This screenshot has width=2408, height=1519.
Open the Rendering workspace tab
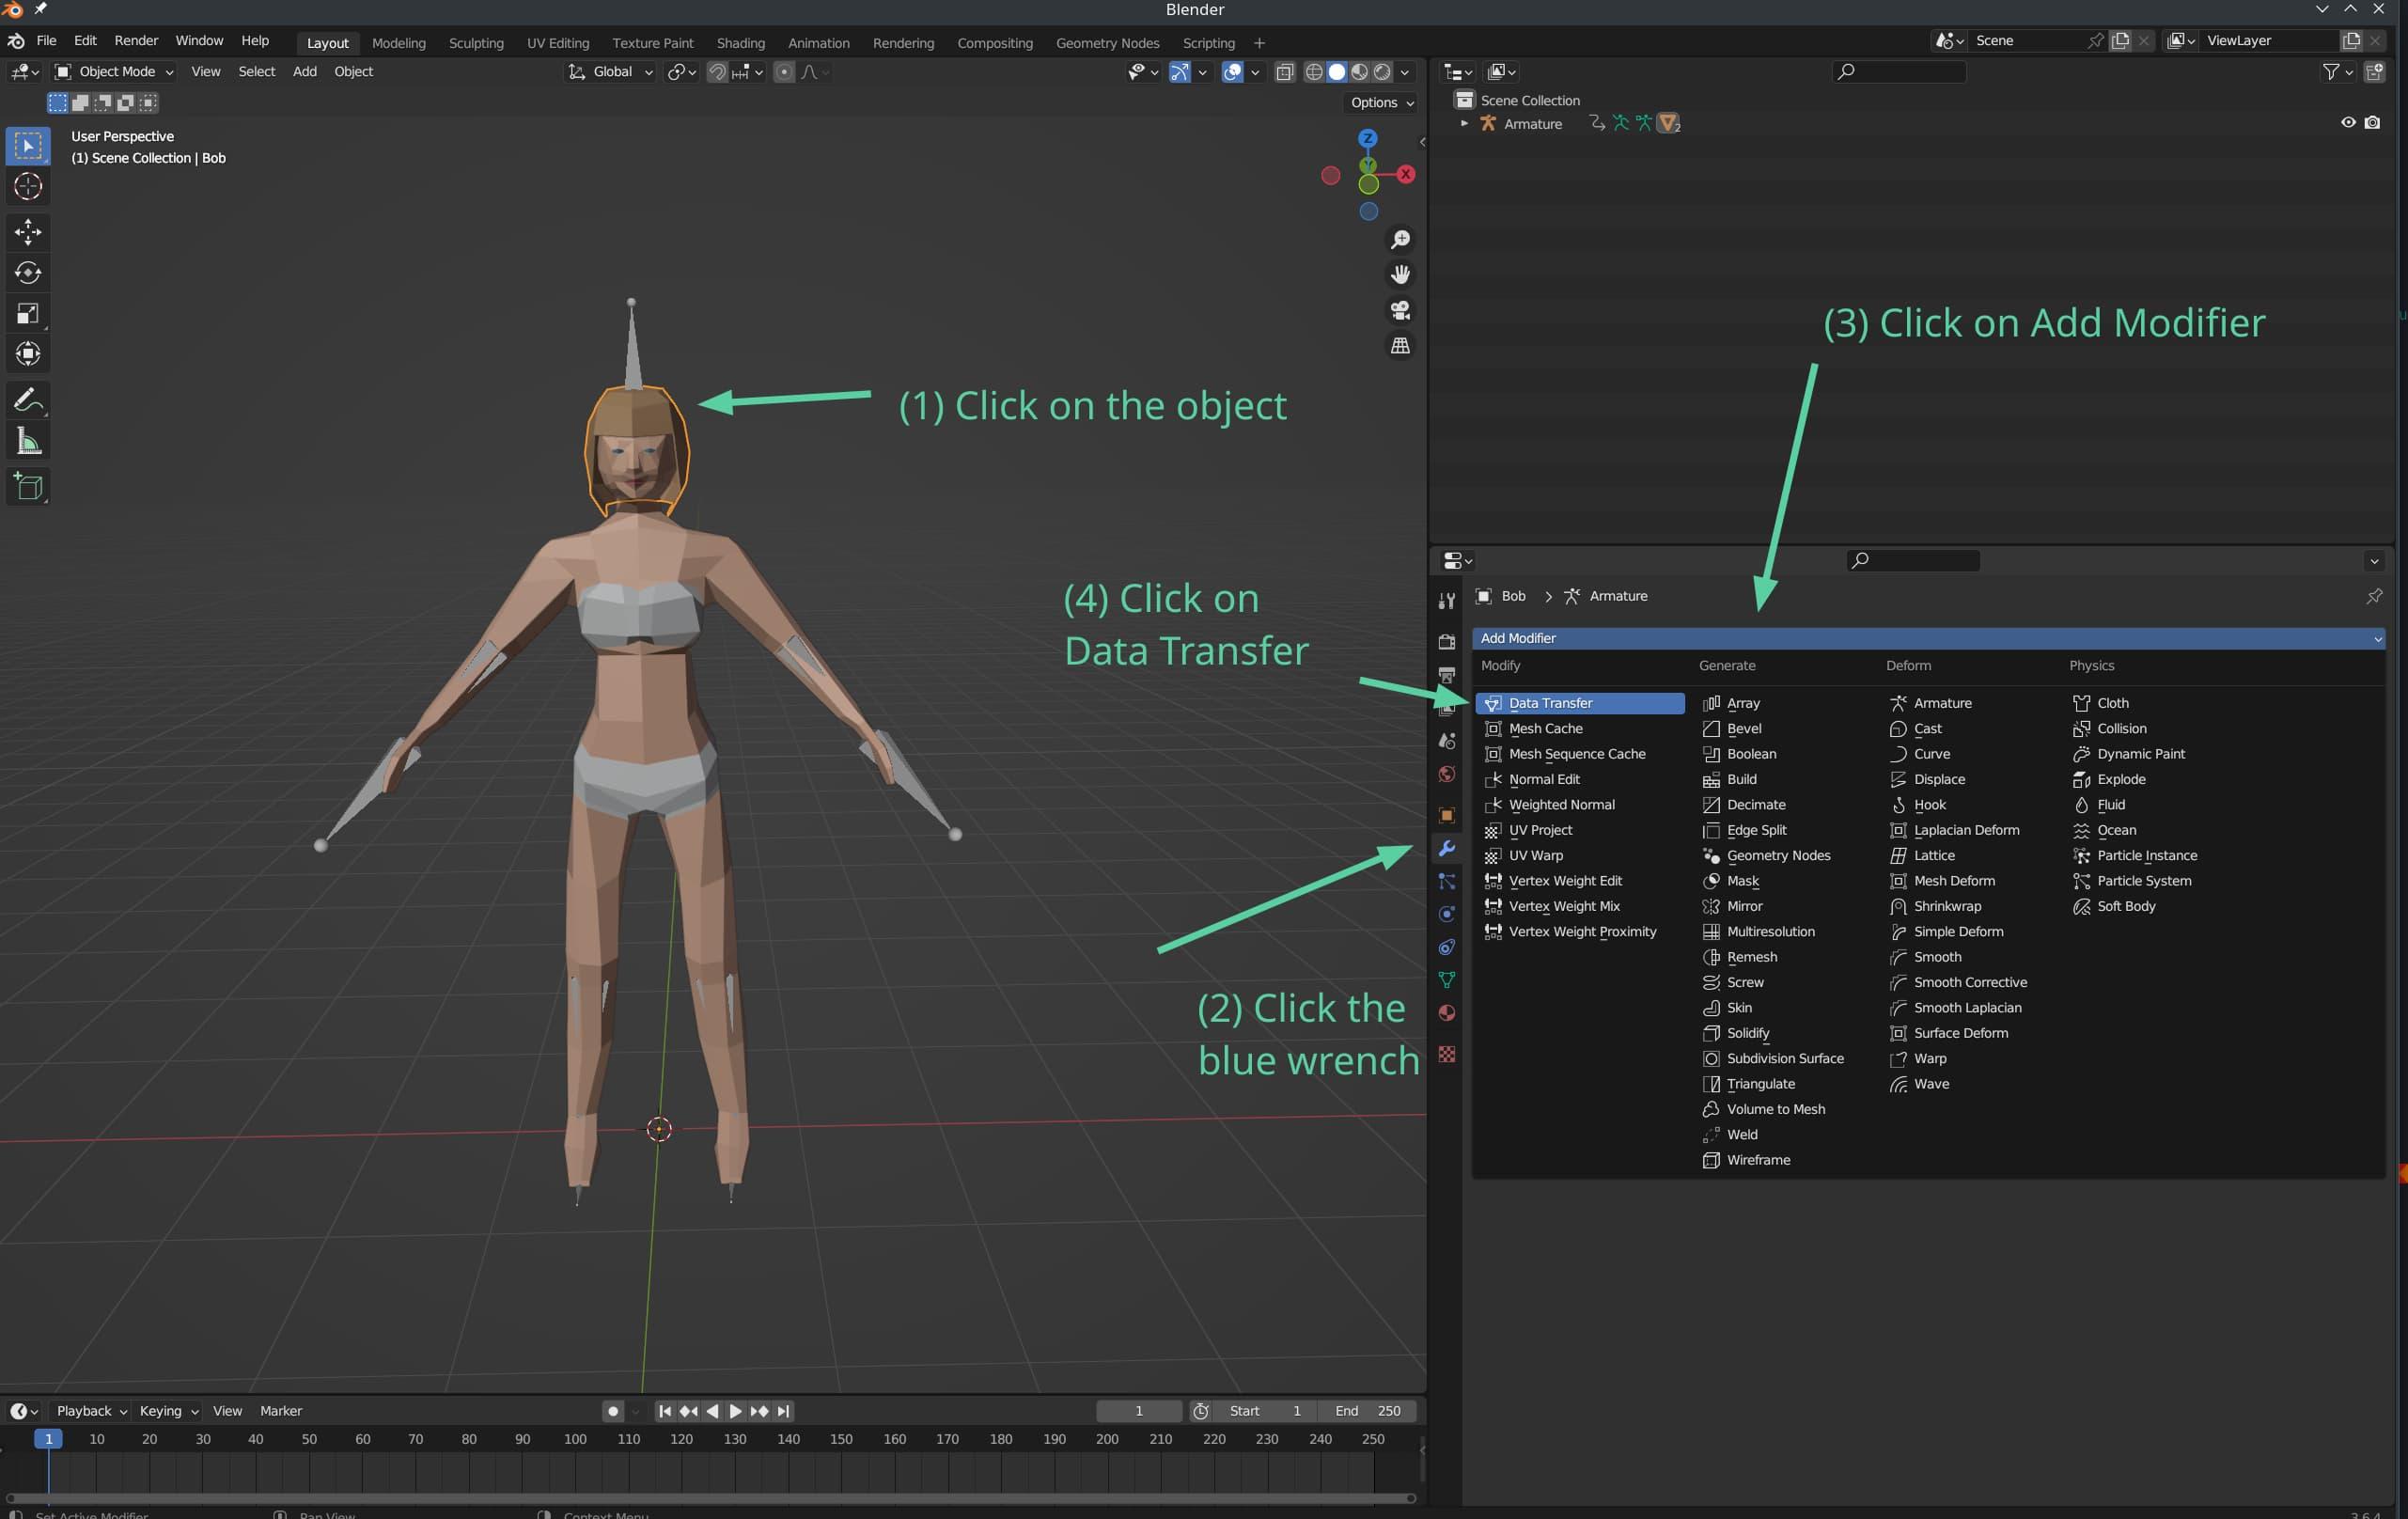coord(901,42)
